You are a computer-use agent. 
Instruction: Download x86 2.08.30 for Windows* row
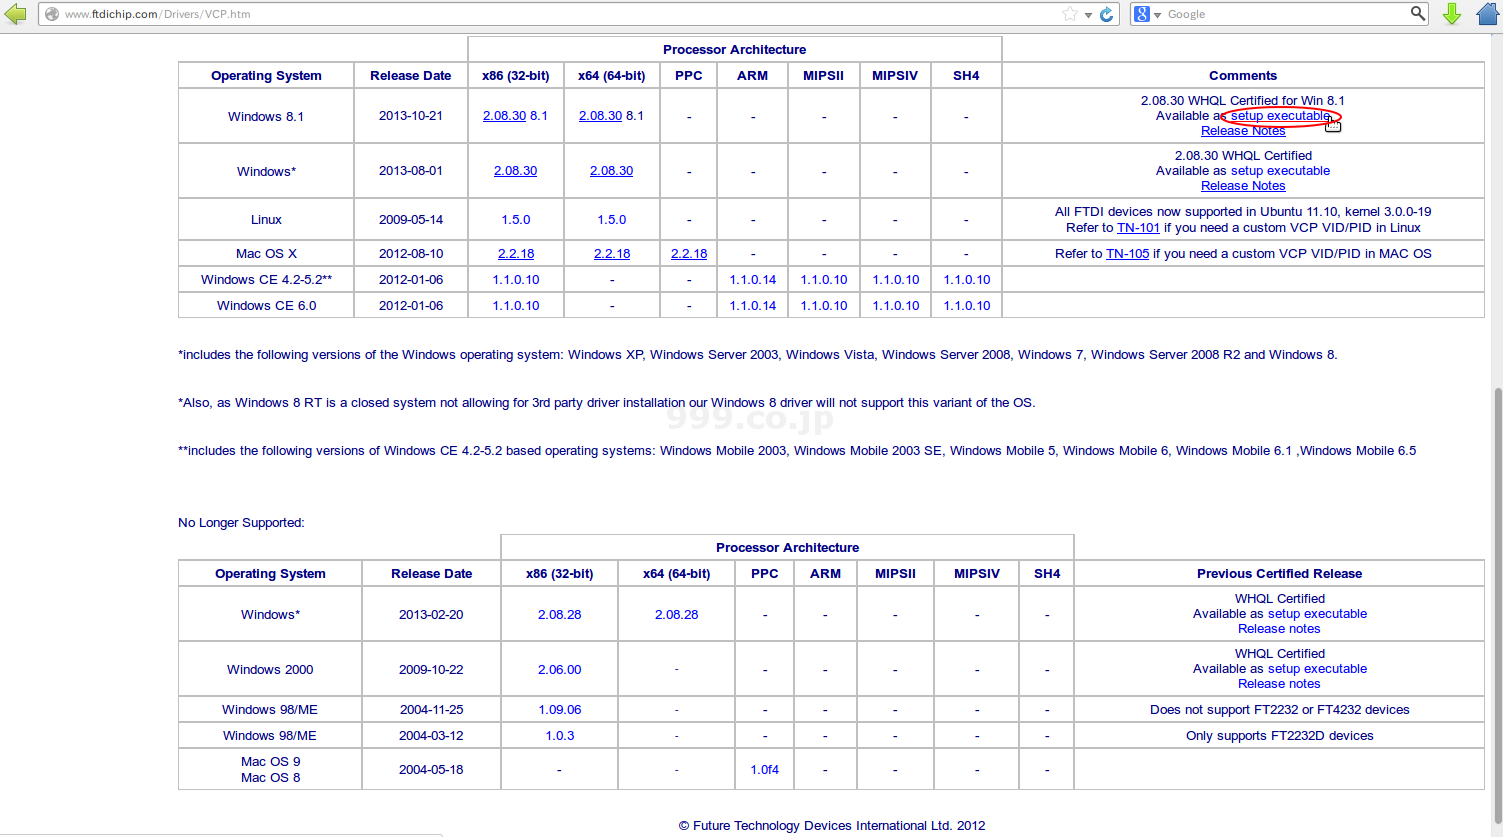(515, 171)
